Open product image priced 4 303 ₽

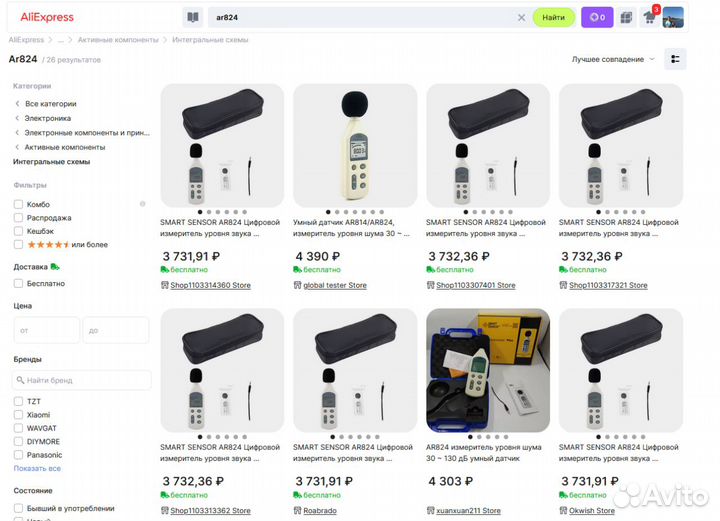488,370
